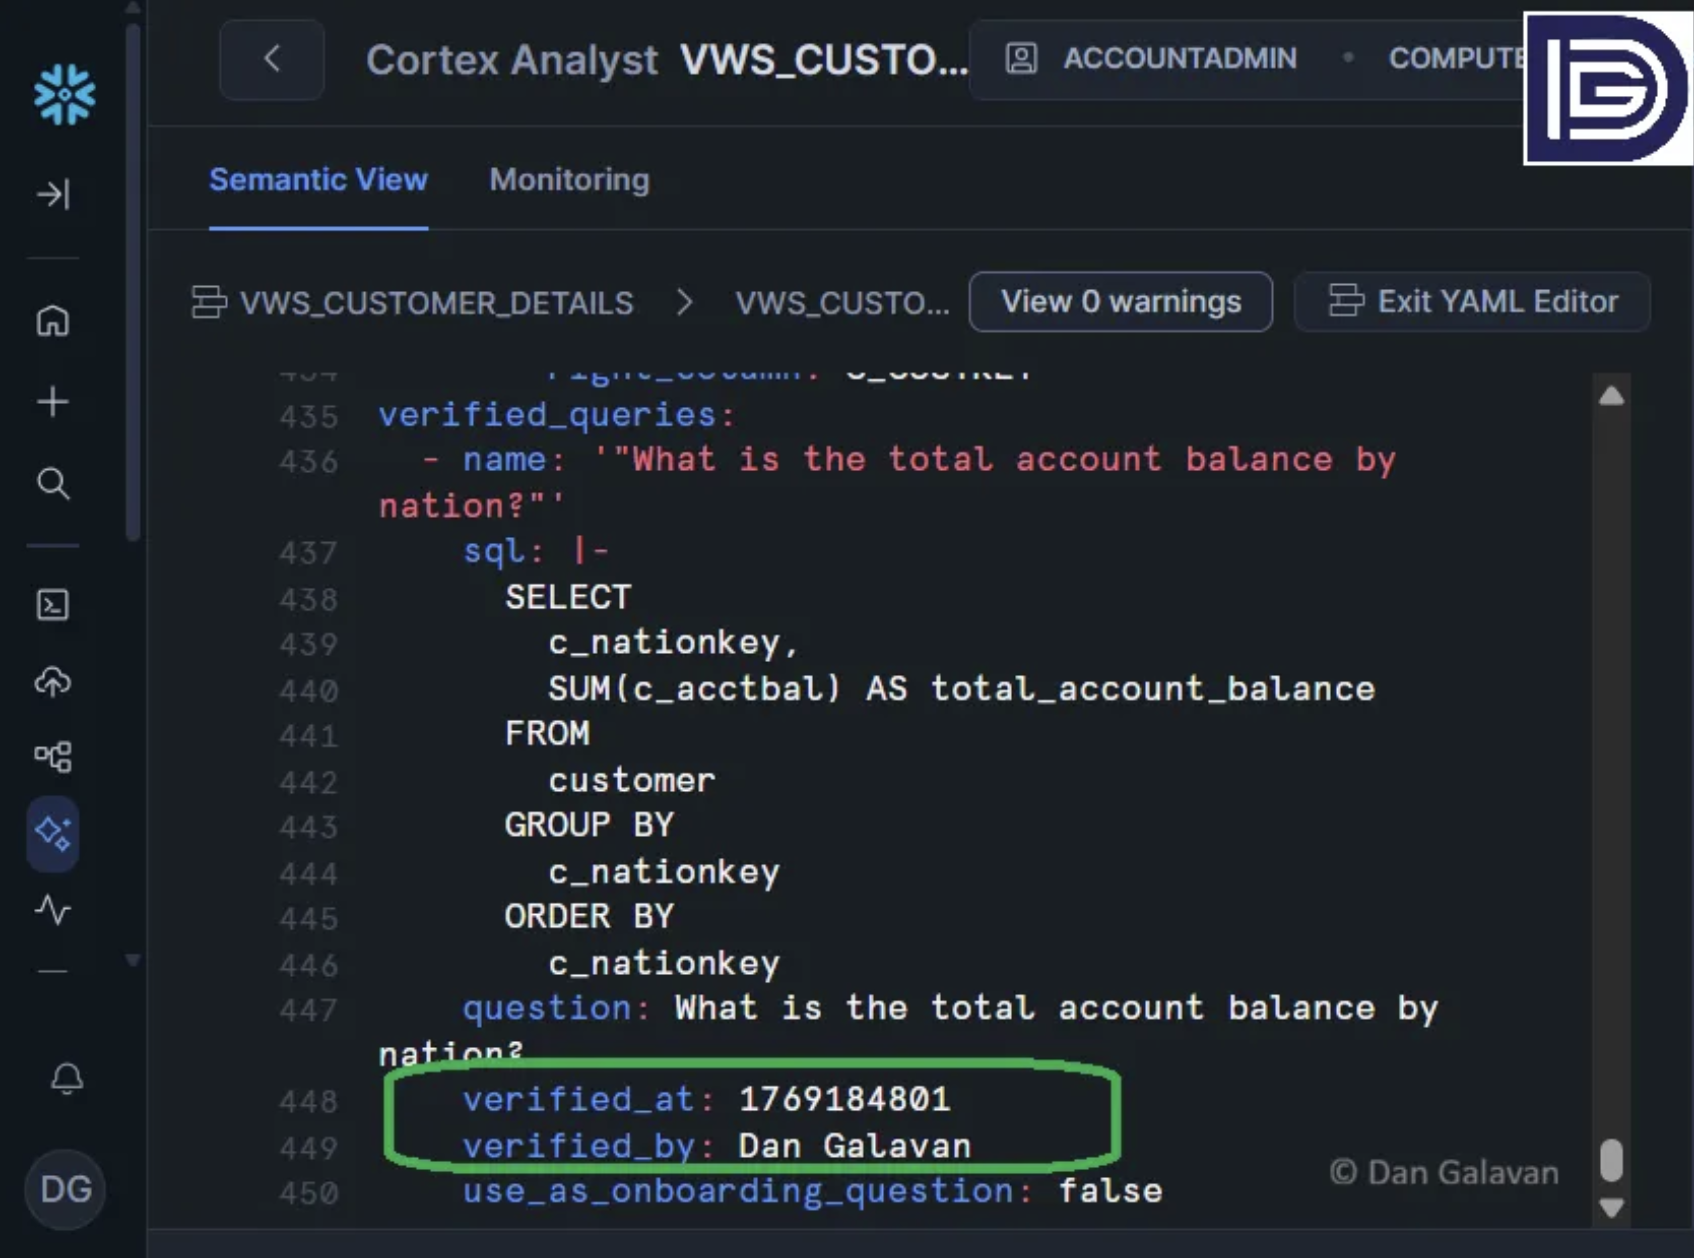Click the Snowflake logo icon

(x=64, y=95)
